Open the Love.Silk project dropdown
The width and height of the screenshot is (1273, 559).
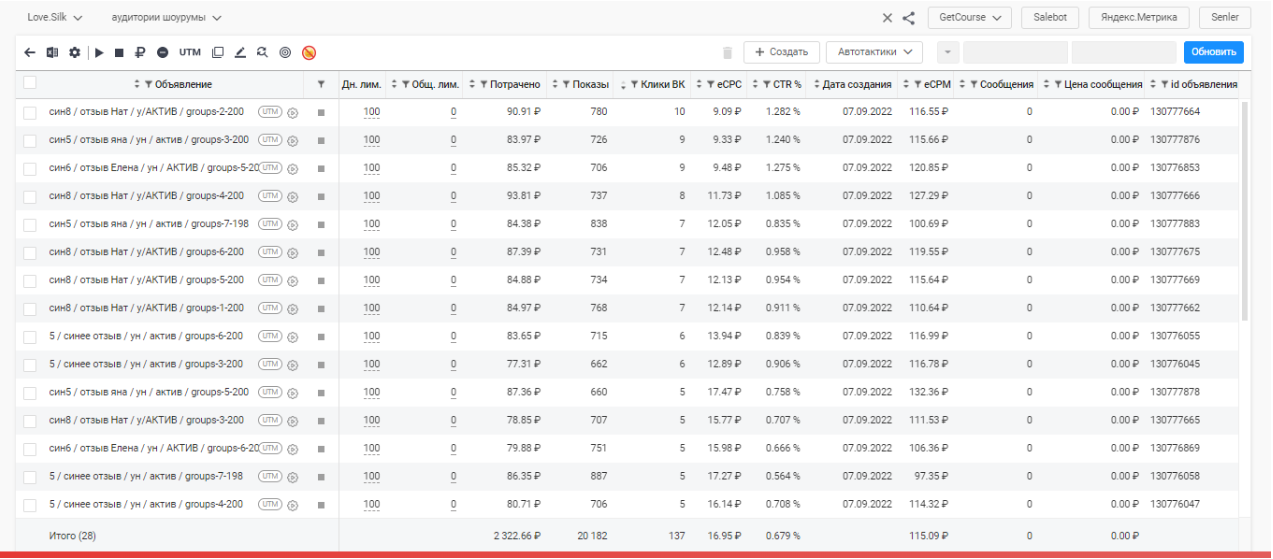[x=55, y=18]
